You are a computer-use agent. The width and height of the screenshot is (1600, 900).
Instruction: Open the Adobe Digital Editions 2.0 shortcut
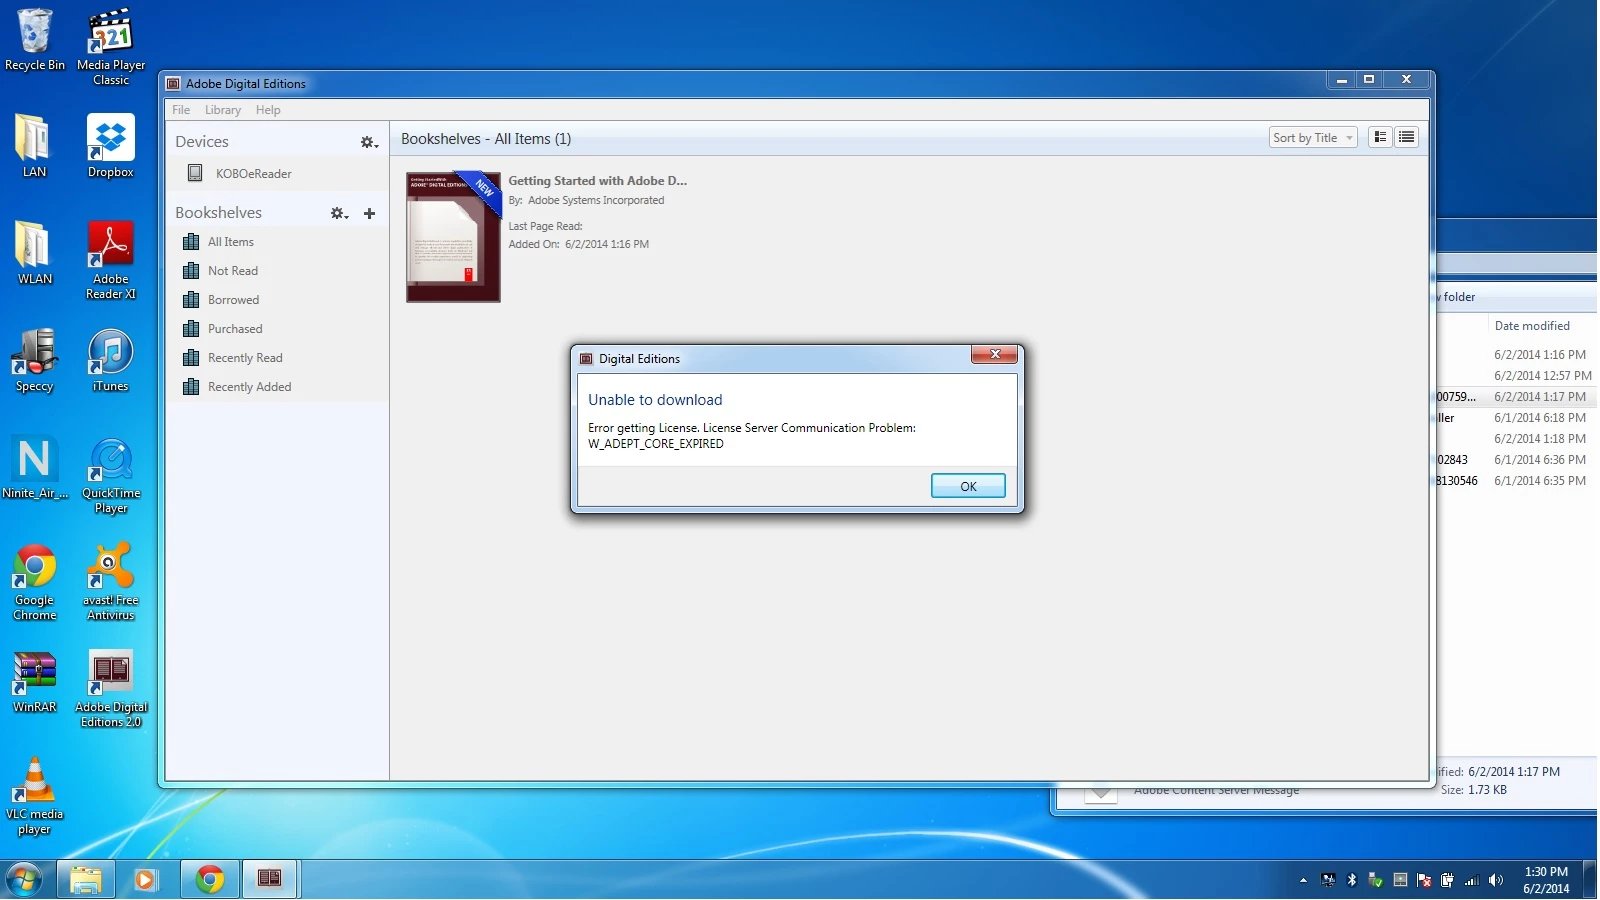[x=111, y=689]
